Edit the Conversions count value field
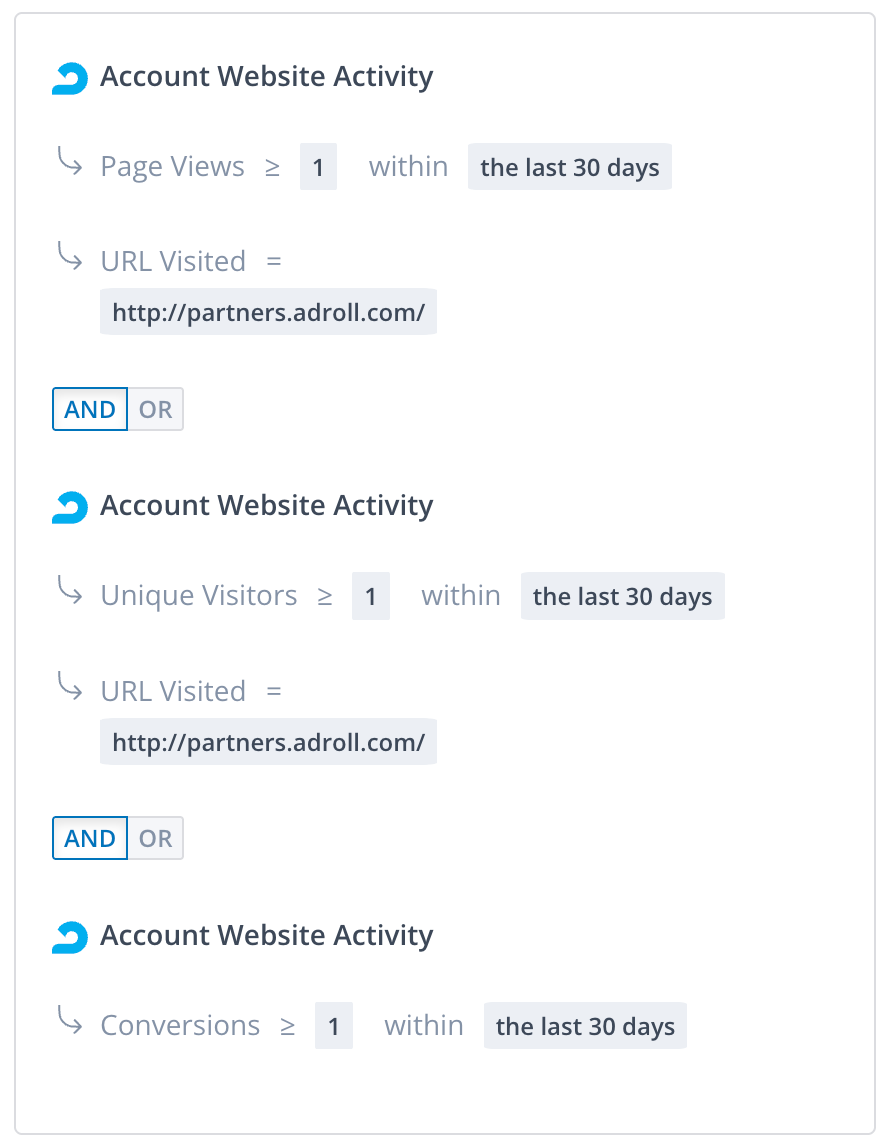 point(334,1027)
